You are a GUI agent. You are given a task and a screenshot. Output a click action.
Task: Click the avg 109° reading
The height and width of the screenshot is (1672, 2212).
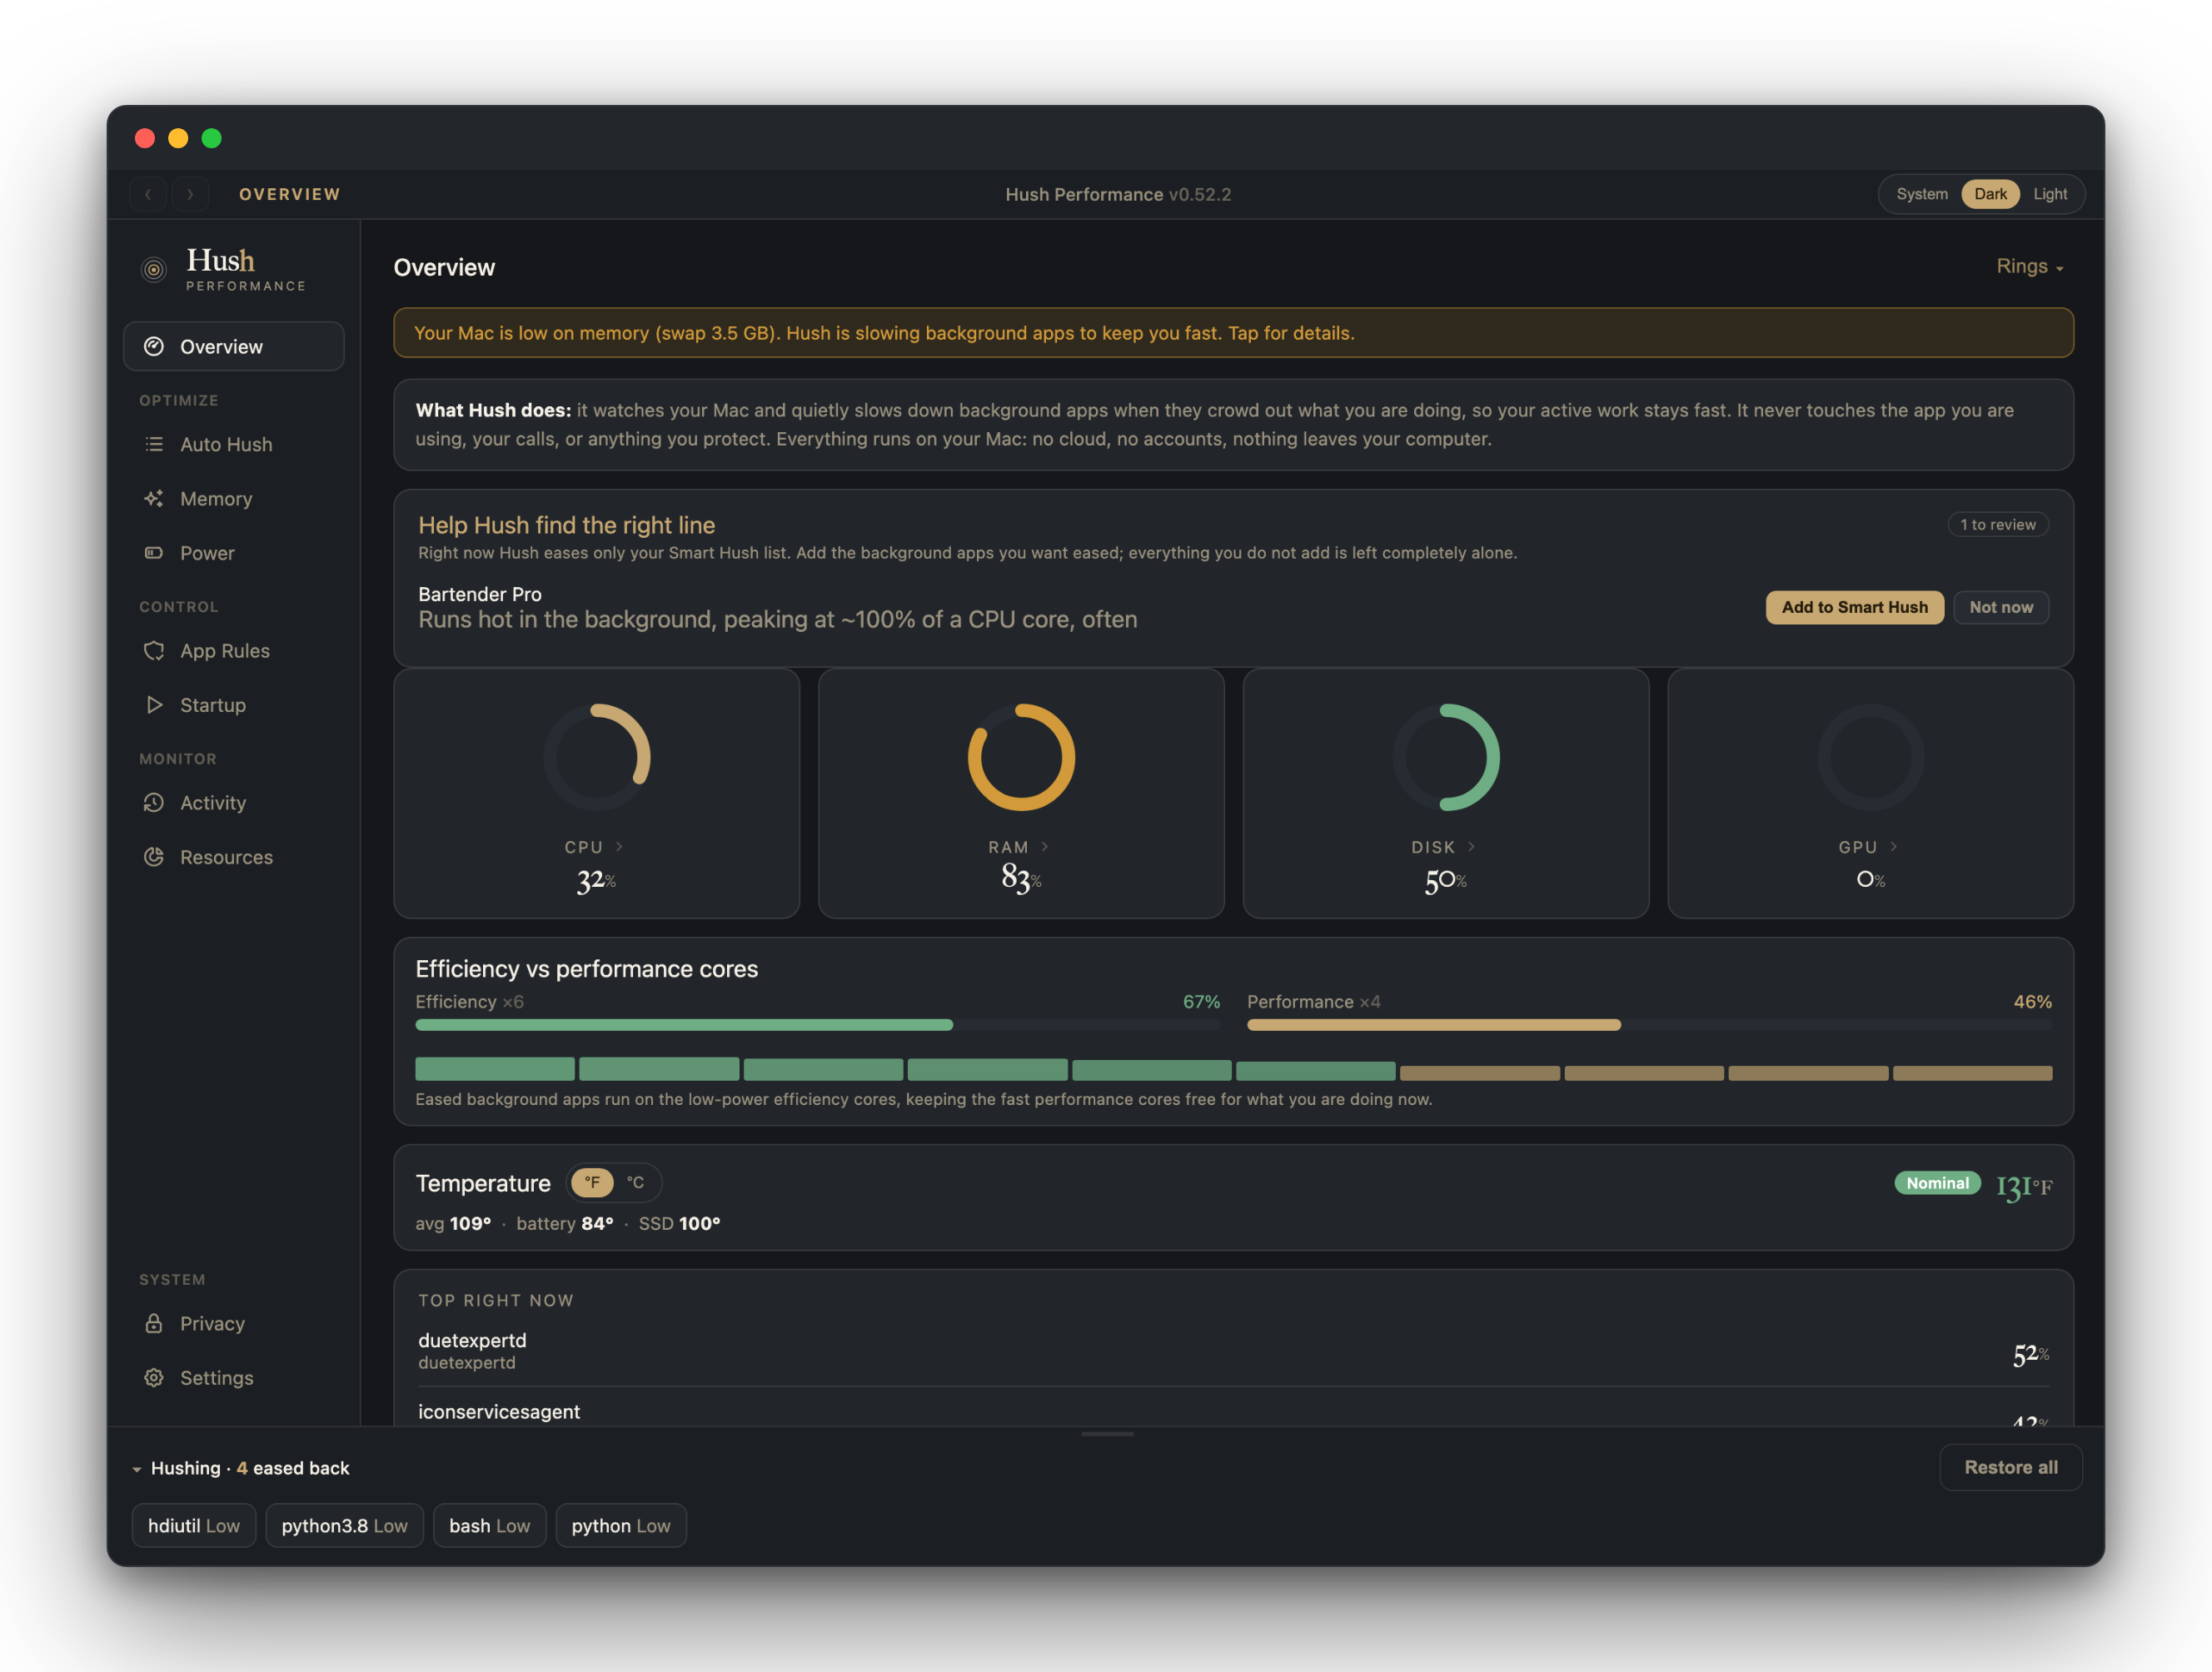click(x=453, y=1223)
